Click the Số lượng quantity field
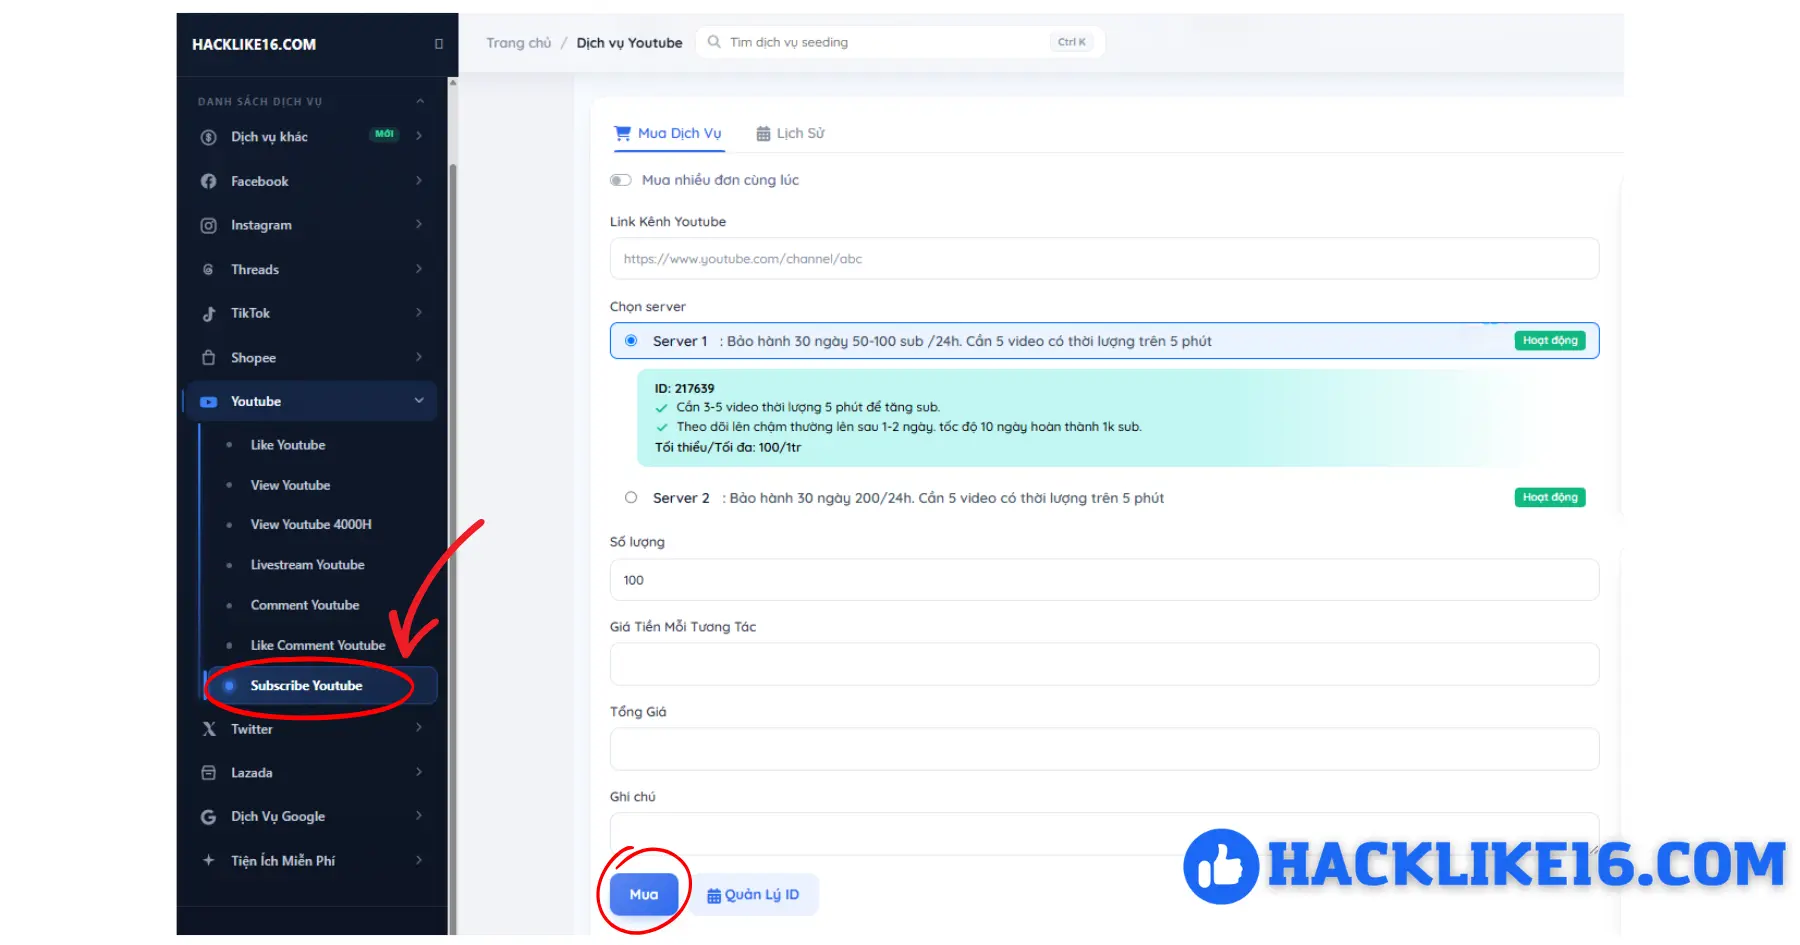This screenshot has height=945, width=1800. pos(1104,580)
